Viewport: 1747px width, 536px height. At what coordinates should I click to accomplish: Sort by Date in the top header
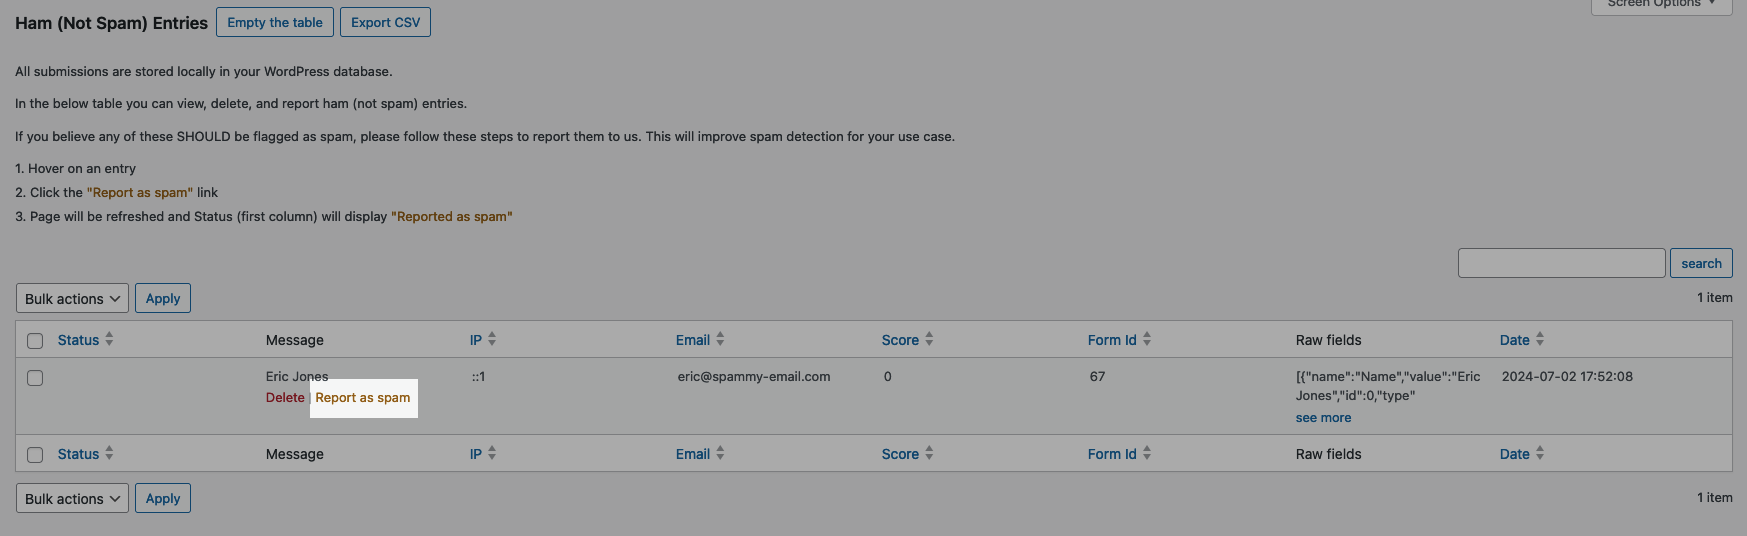tap(1540, 340)
